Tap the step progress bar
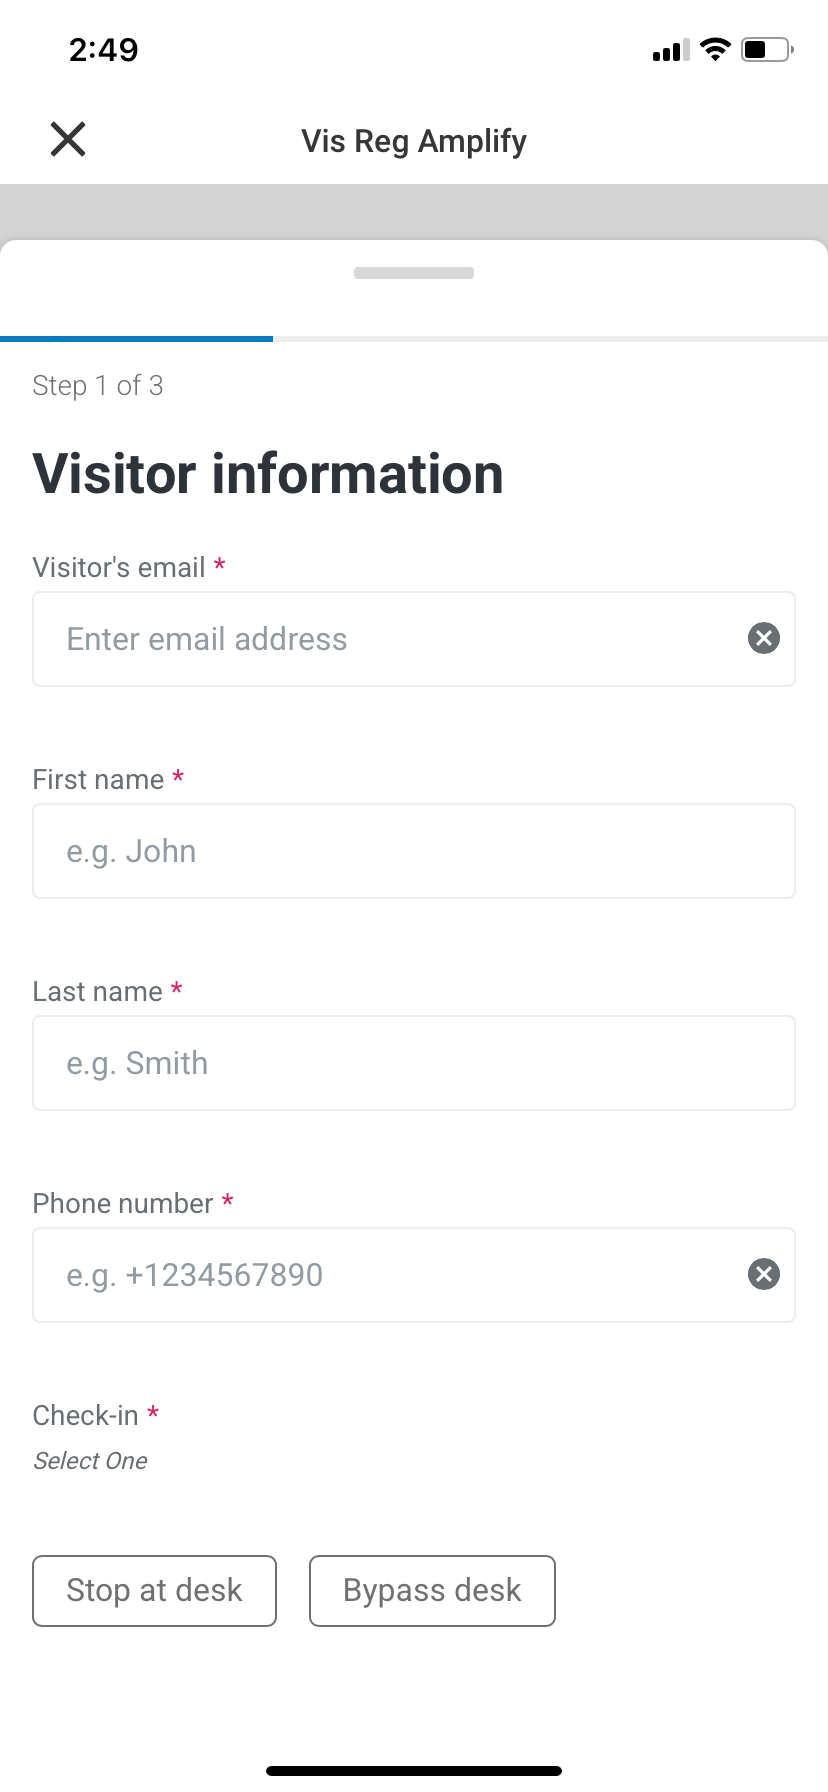 click(414, 339)
